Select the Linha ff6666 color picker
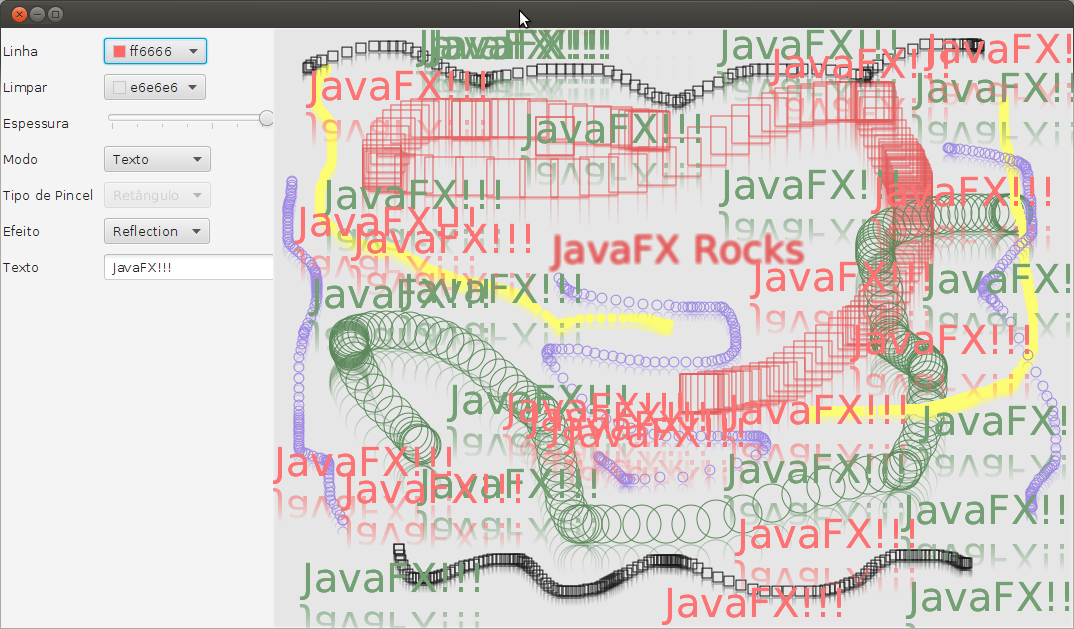The width and height of the screenshot is (1074, 629). point(155,51)
